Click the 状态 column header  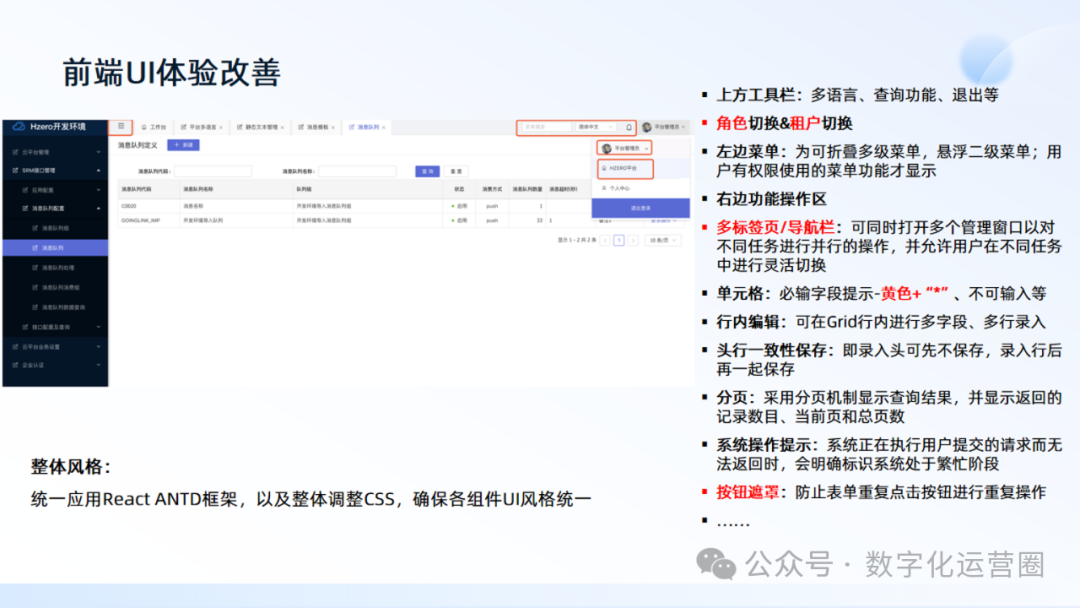coord(459,189)
